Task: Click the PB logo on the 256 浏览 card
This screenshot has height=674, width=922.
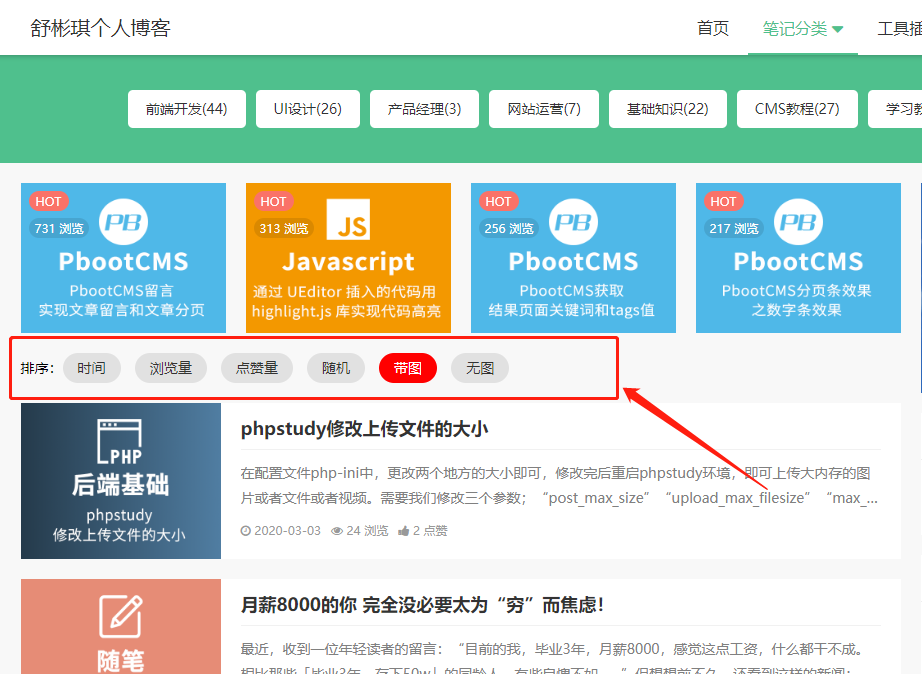Action: point(573,222)
